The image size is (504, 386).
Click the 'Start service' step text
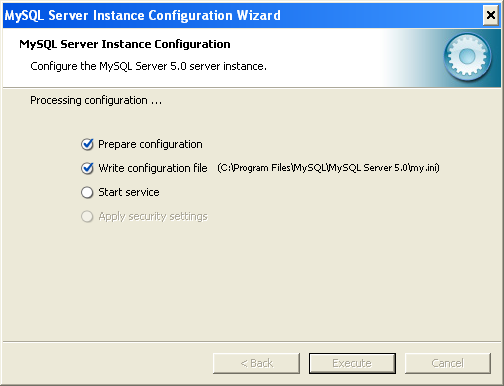pos(129,192)
